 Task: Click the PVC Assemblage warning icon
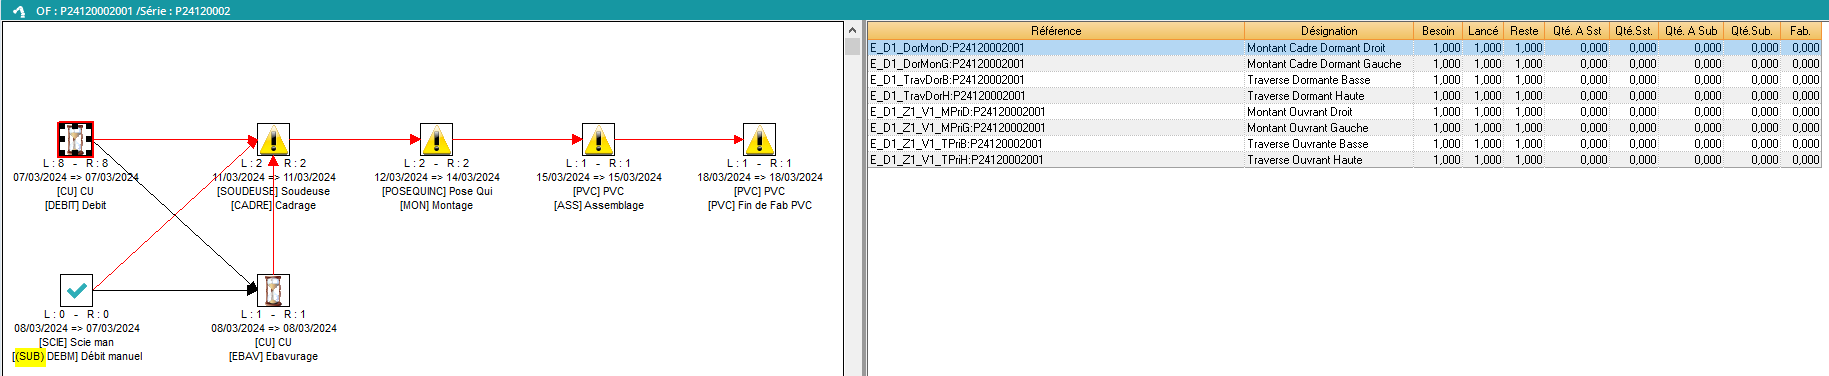(598, 139)
